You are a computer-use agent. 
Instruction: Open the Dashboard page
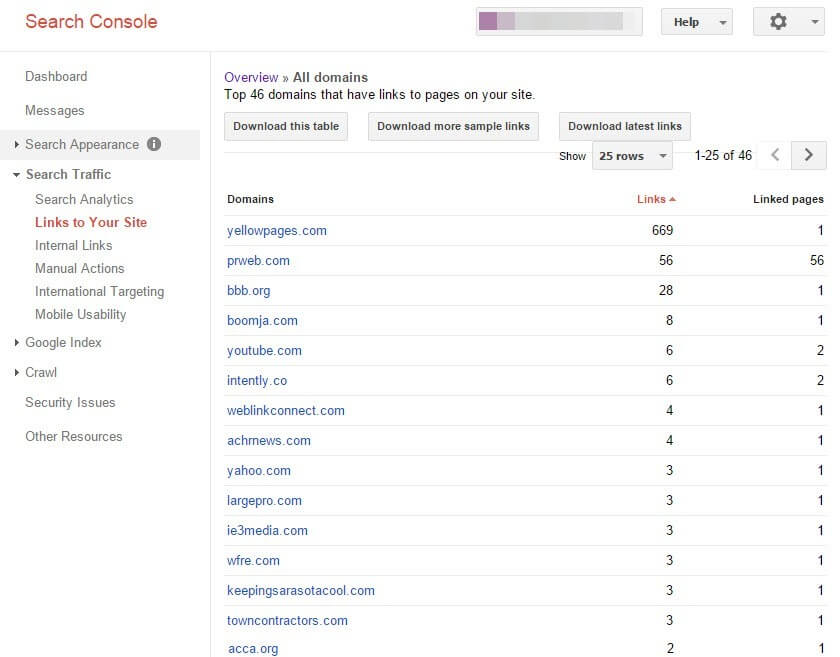pyautogui.click(x=56, y=77)
